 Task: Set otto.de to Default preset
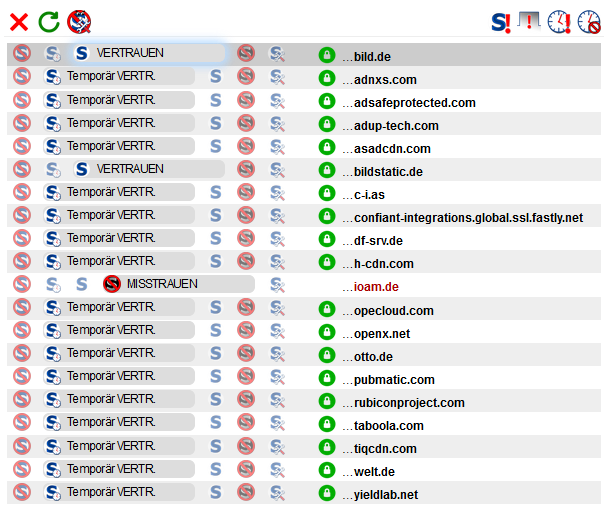click(22, 353)
